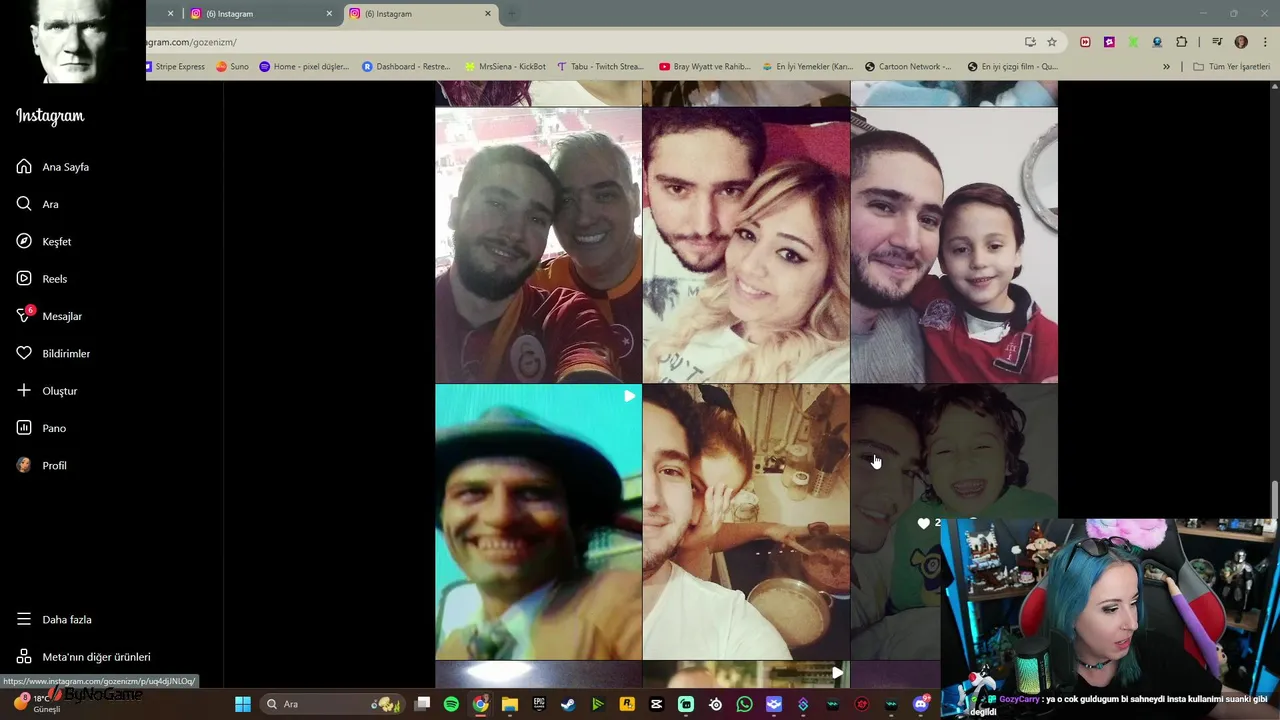Image resolution: width=1280 pixels, height=720 pixels.
Task: Click the taskbar Ara search box
Action: 332,704
